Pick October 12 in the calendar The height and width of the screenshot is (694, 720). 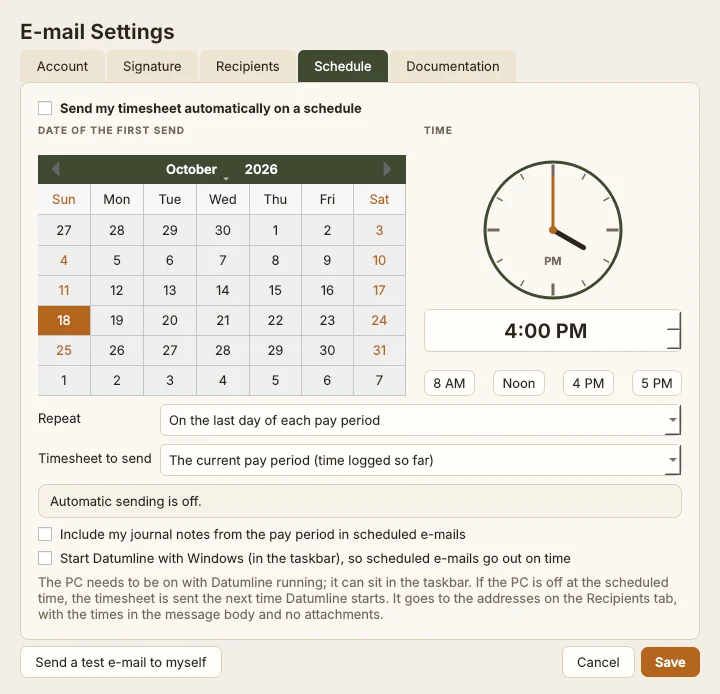117,290
